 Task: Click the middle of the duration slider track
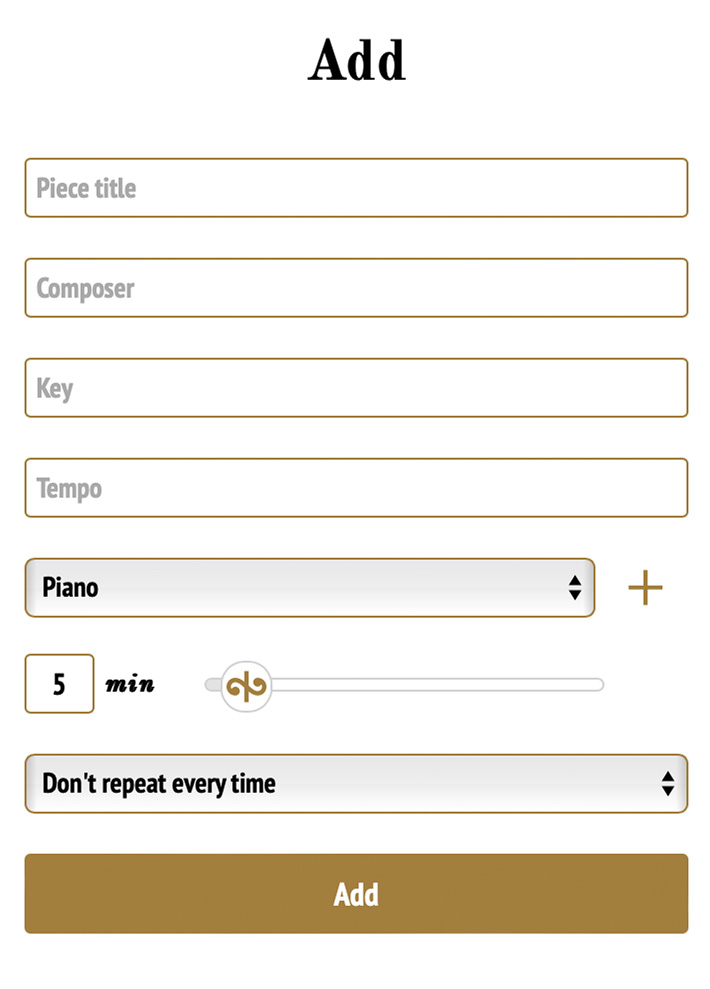pyautogui.click(x=404, y=685)
